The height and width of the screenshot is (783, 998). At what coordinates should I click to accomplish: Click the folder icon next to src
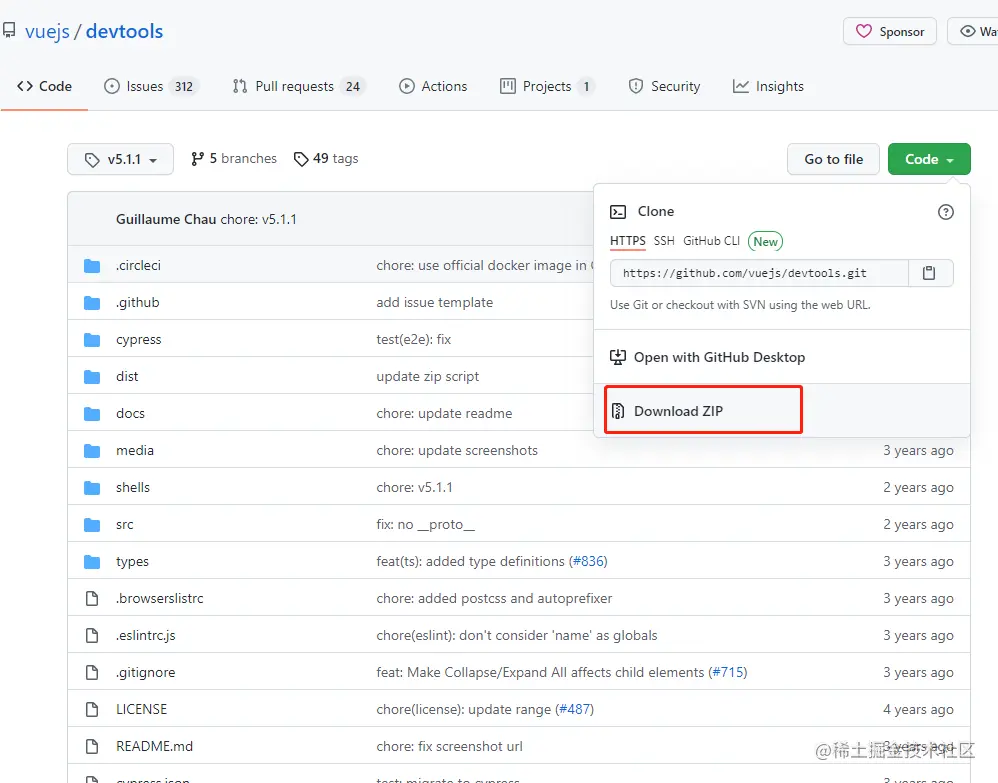coord(92,525)
